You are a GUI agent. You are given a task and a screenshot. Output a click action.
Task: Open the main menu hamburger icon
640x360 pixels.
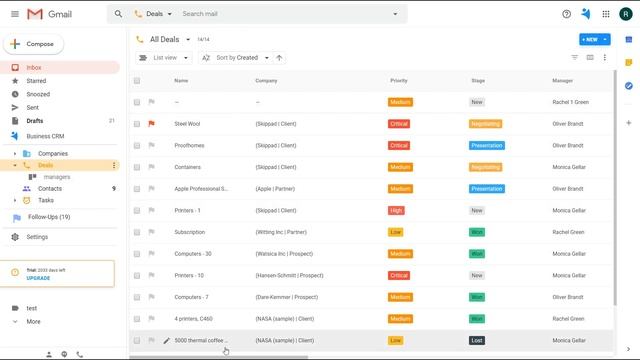point(15,14)
